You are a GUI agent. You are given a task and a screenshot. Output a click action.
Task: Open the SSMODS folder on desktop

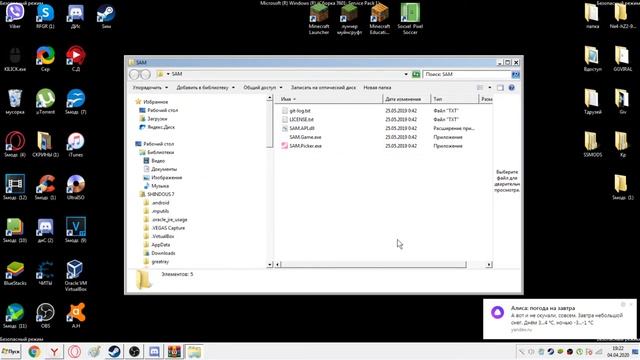pos(593,144)
